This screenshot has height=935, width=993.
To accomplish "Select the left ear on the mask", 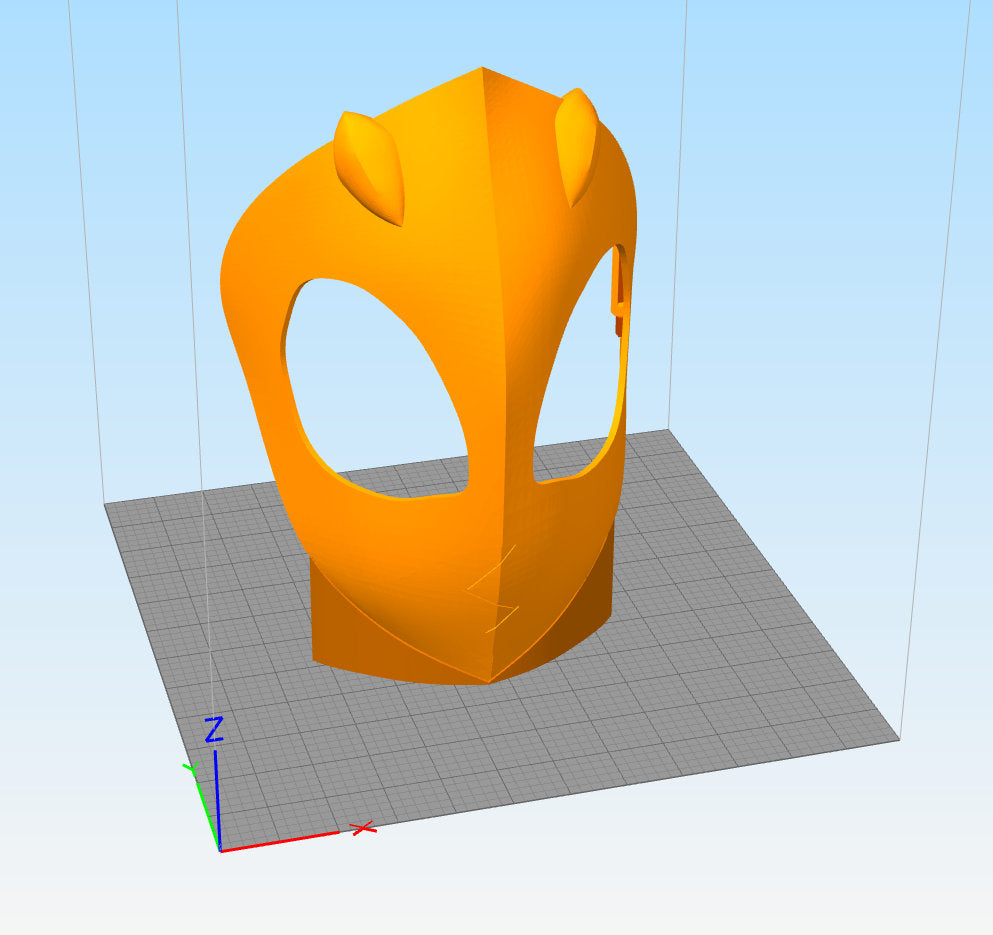I will coord(369,168).
